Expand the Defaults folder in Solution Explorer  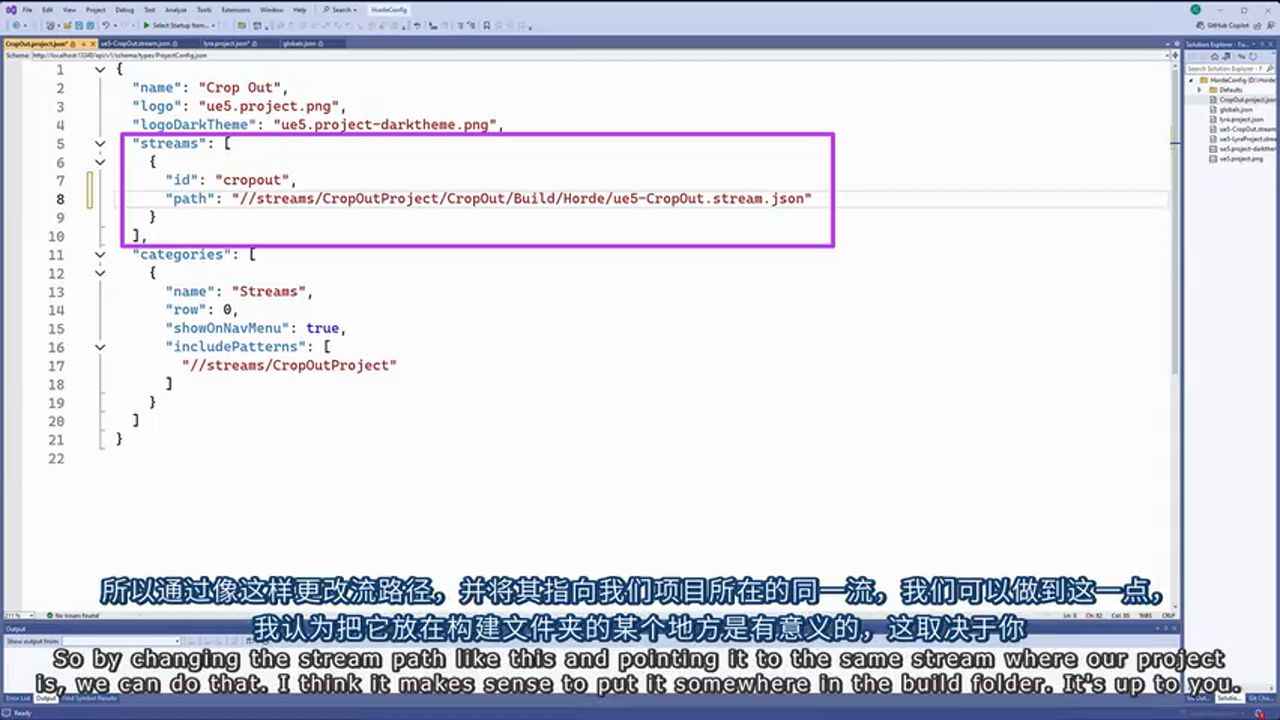click(1199, 90)
